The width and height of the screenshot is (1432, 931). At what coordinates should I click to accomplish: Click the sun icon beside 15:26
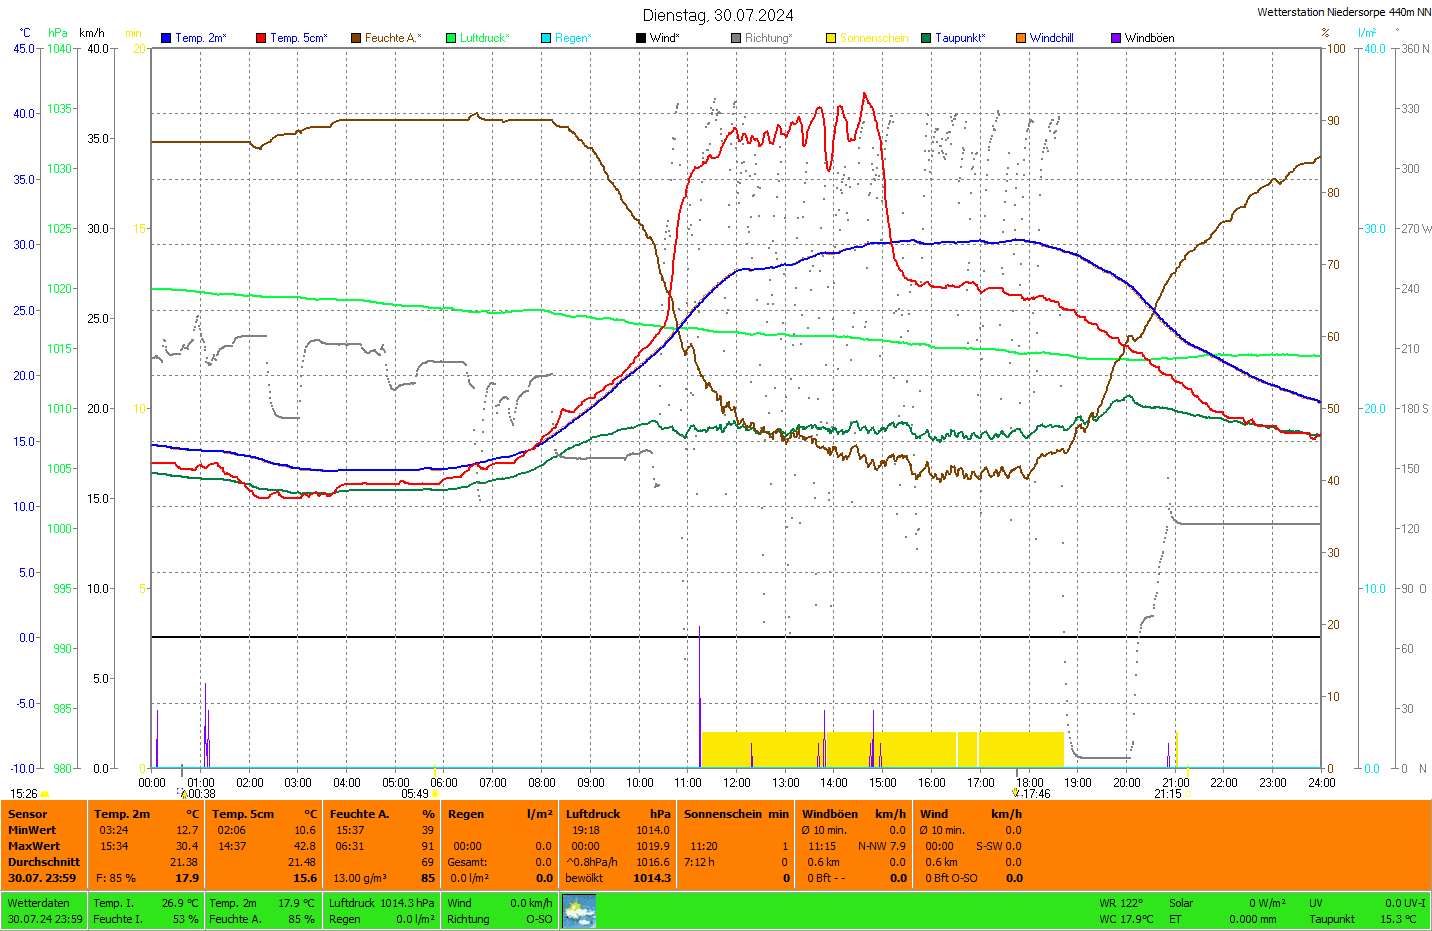pyautogui.click(x=45, y=794)
